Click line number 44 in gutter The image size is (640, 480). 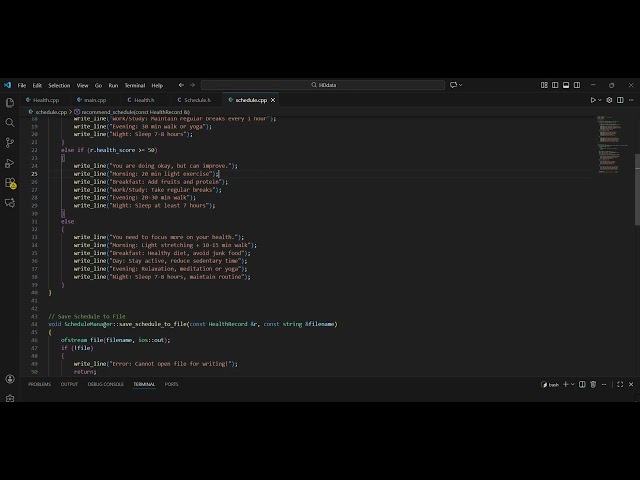click(x=34, y=324)
